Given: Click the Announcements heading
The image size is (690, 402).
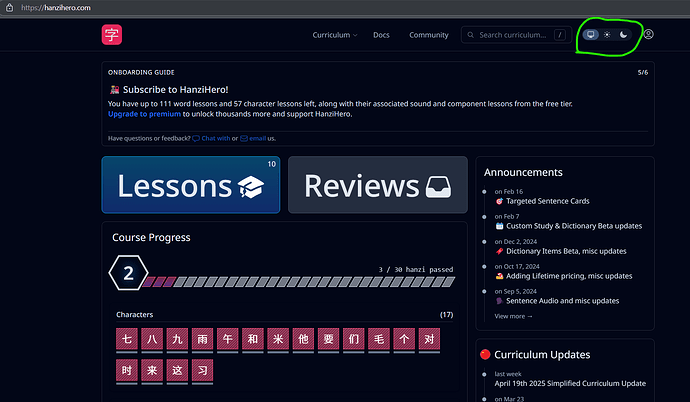Looking at the screenshot, I should pyautogui.click(x=523, y=172).
